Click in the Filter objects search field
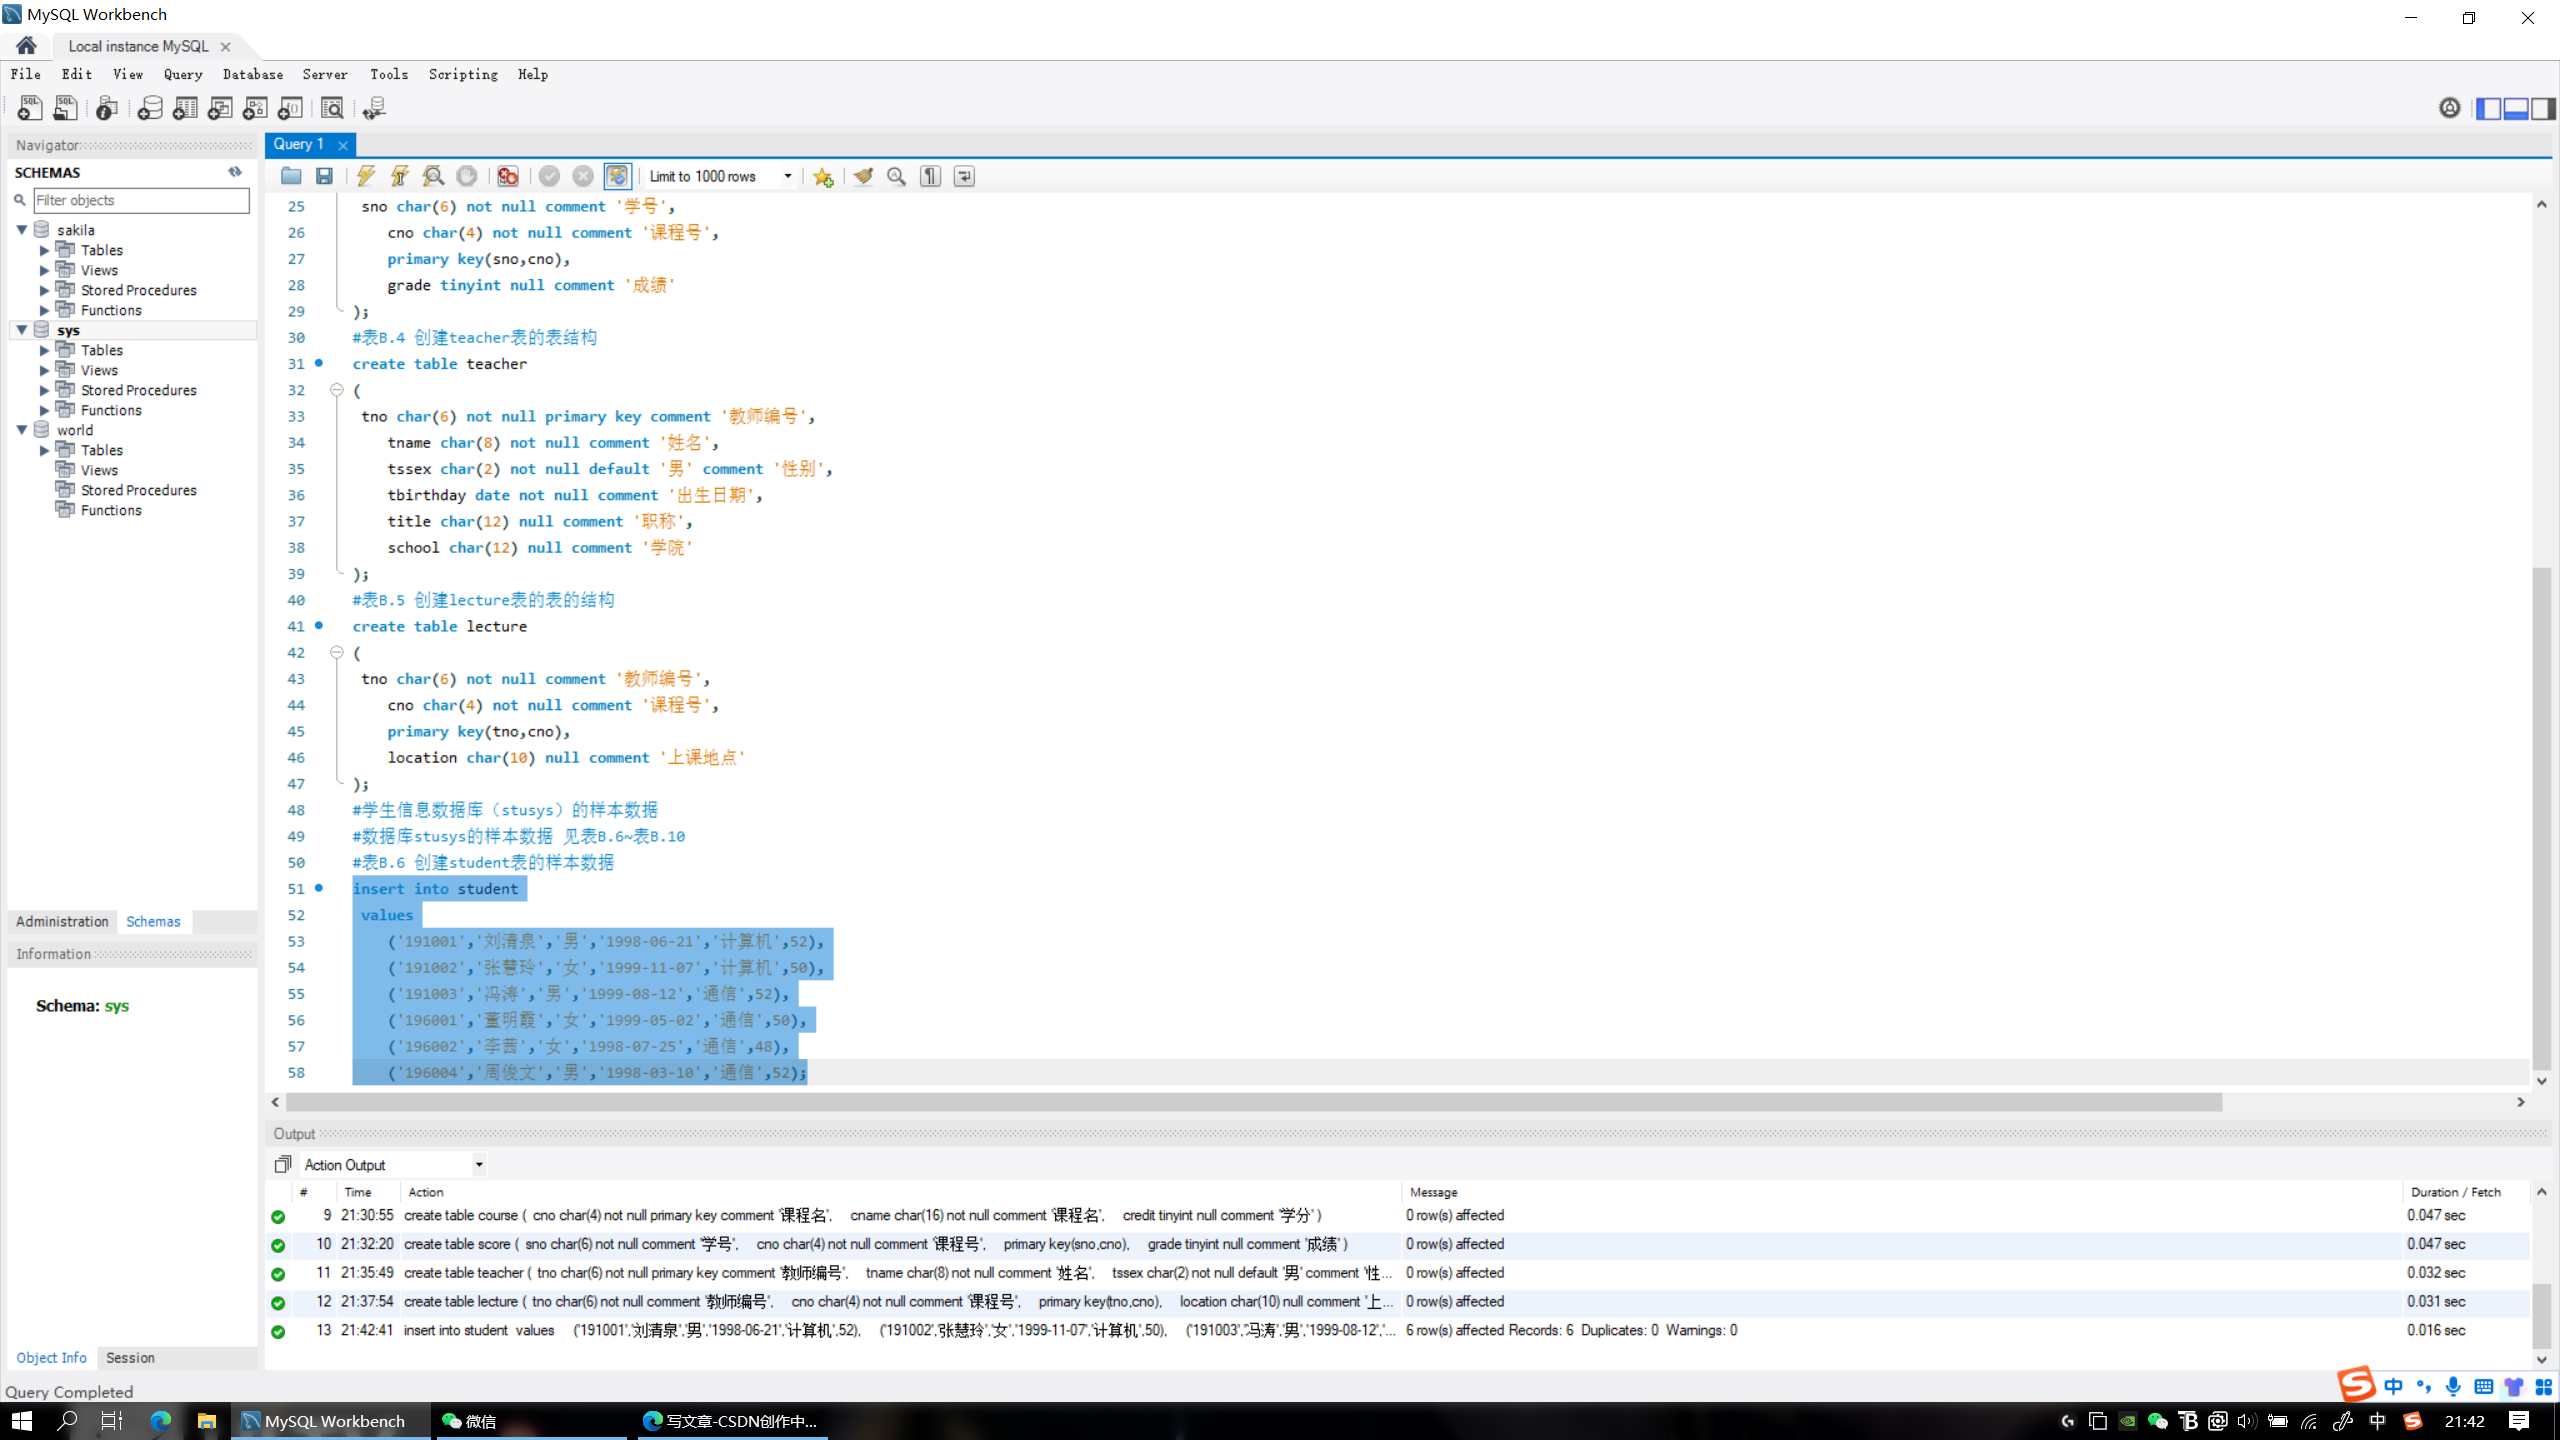Viewport: 2560px width, 1440px height. coord(141,200)
